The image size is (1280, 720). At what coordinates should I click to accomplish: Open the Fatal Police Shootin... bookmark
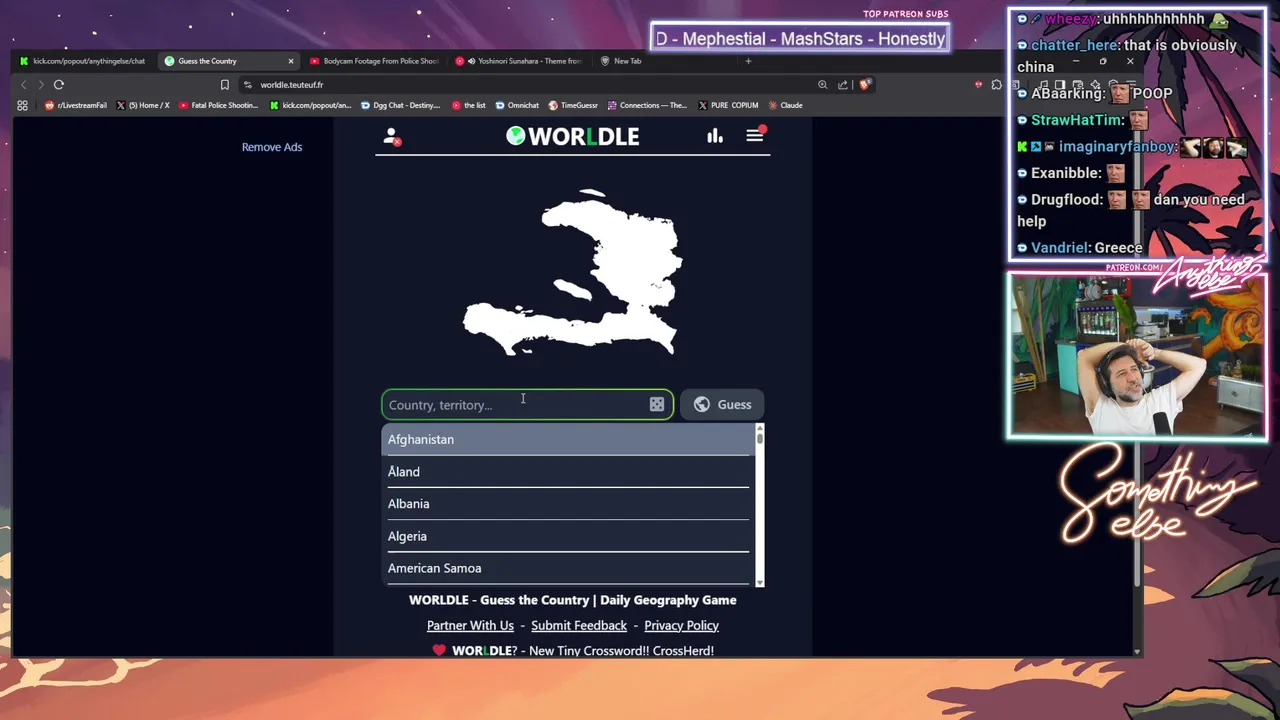(x=218, y=105)
